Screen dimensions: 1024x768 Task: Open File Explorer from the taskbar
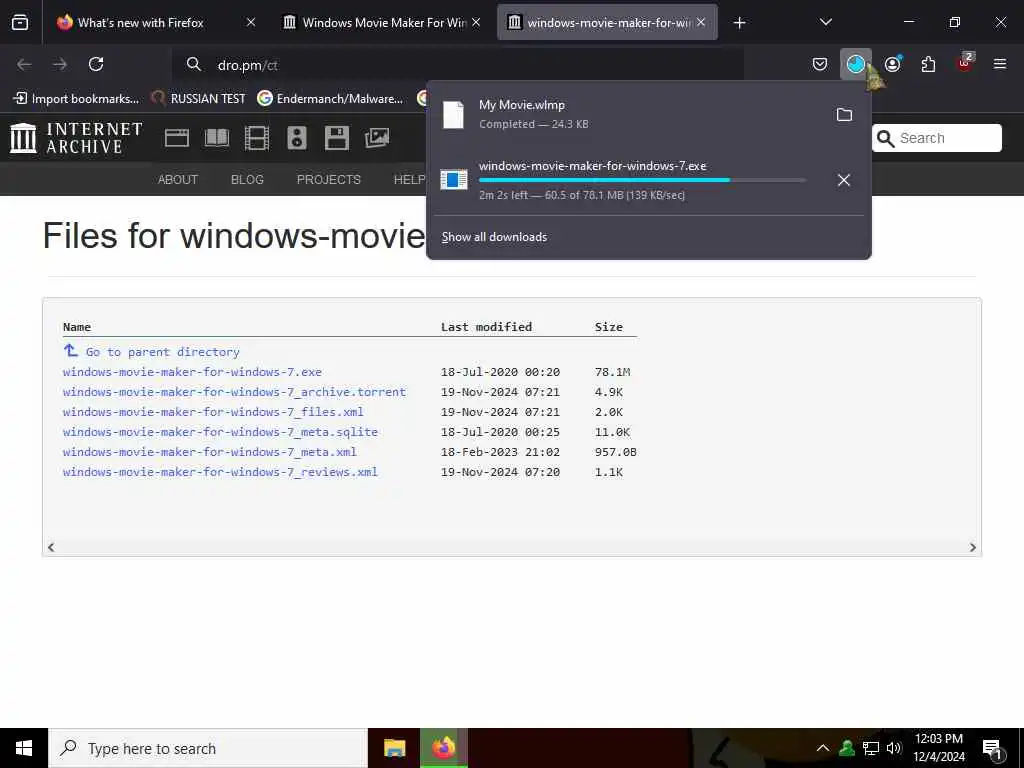coord(394,748)
